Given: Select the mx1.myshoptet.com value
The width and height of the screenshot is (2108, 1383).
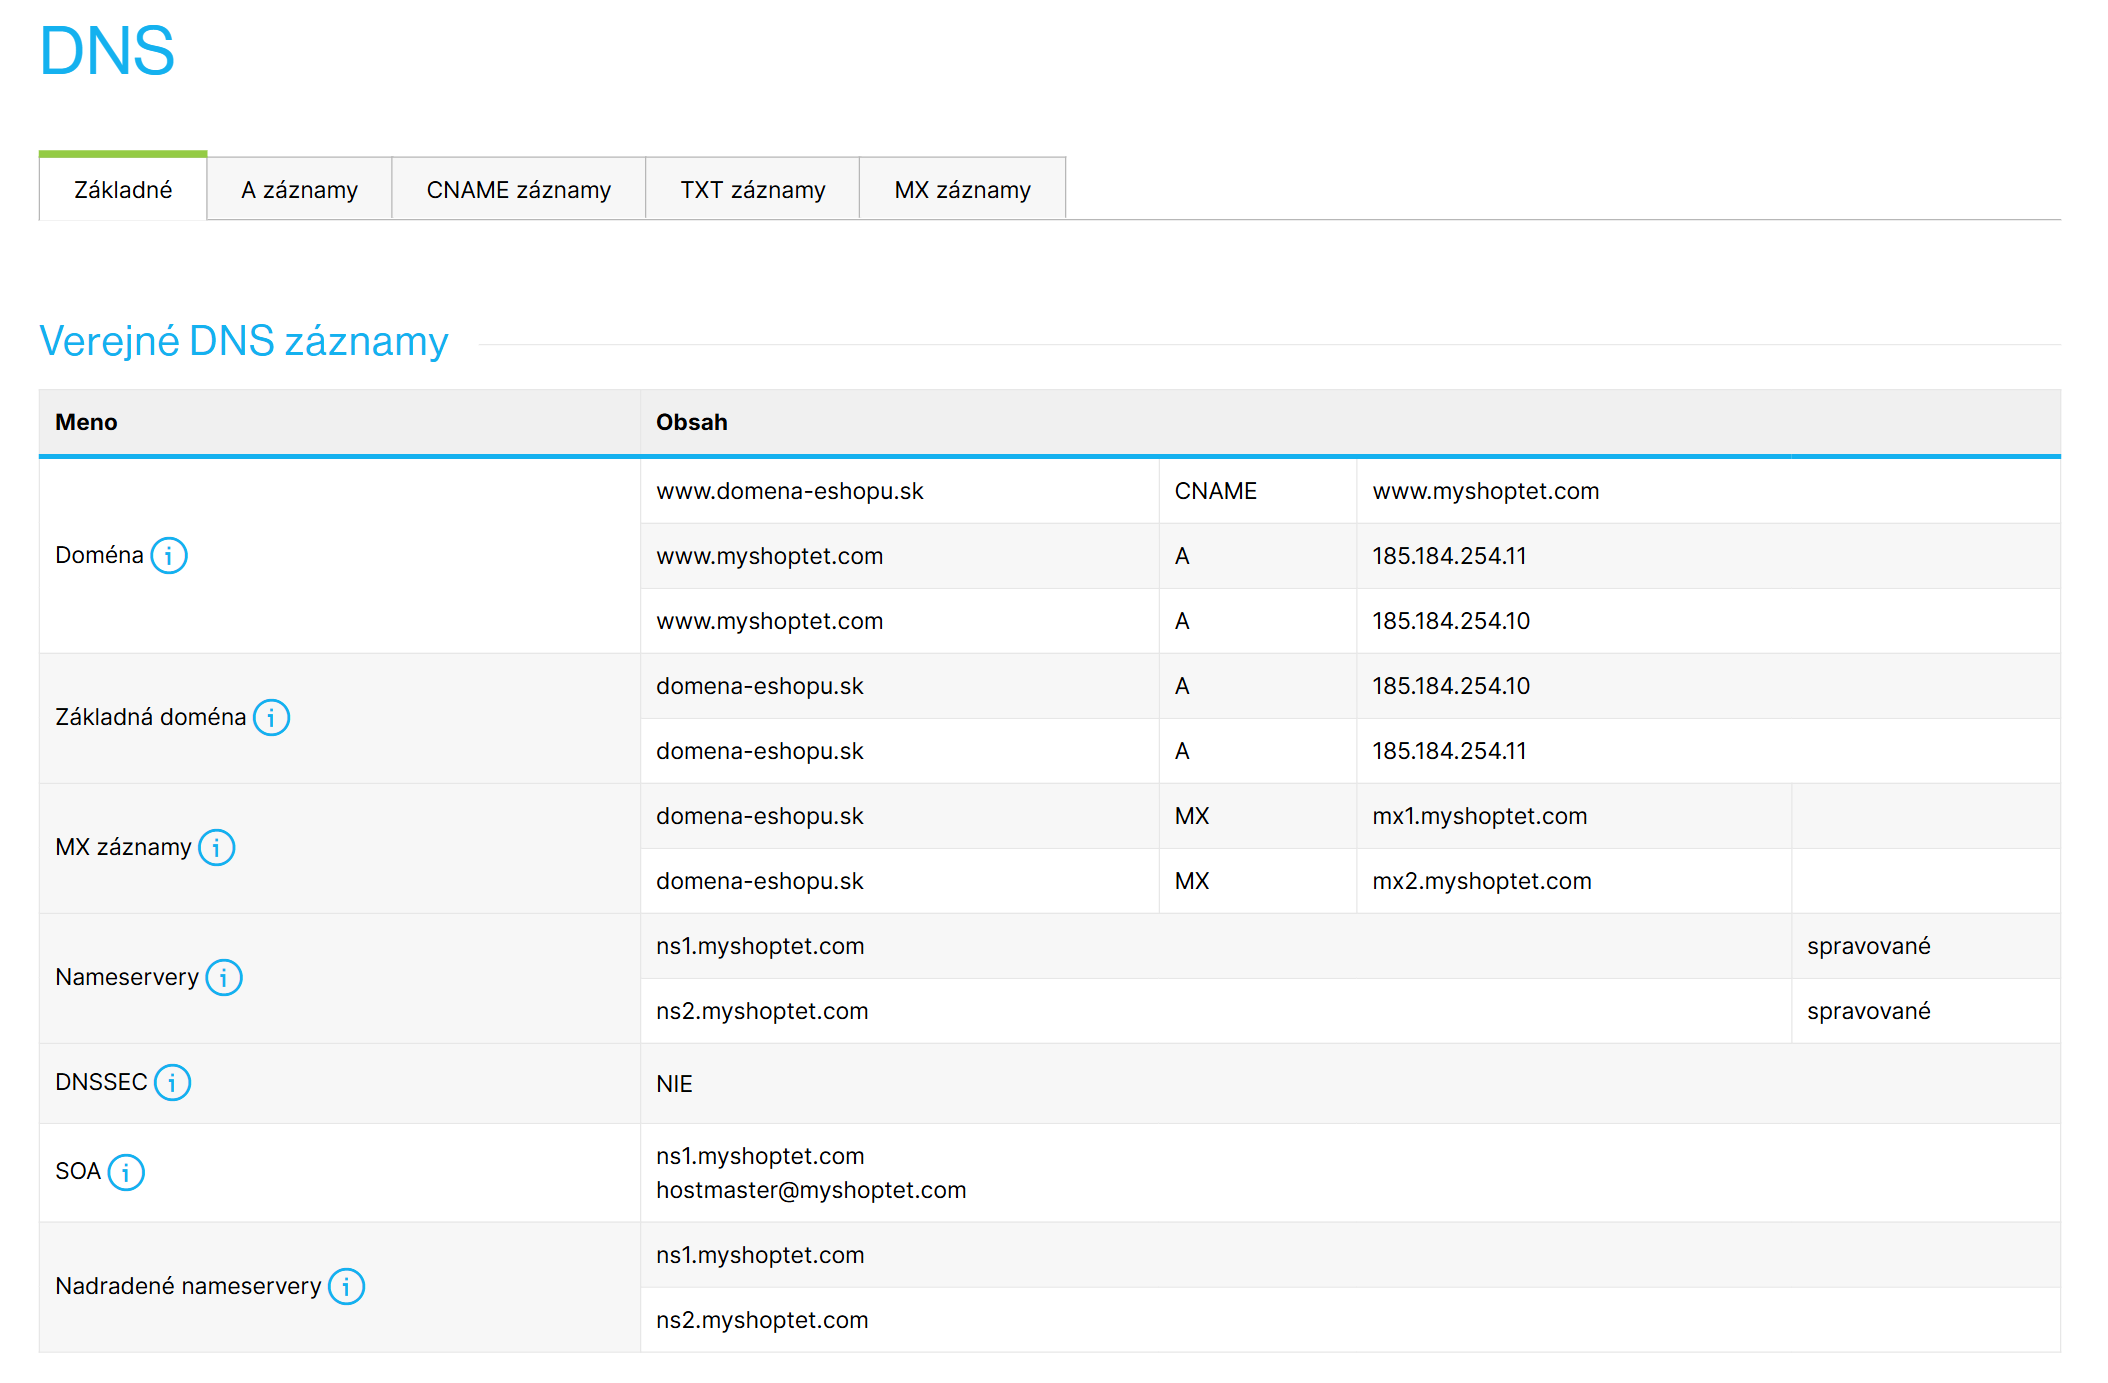Looking at the screenshot, I should [1480, 816].
